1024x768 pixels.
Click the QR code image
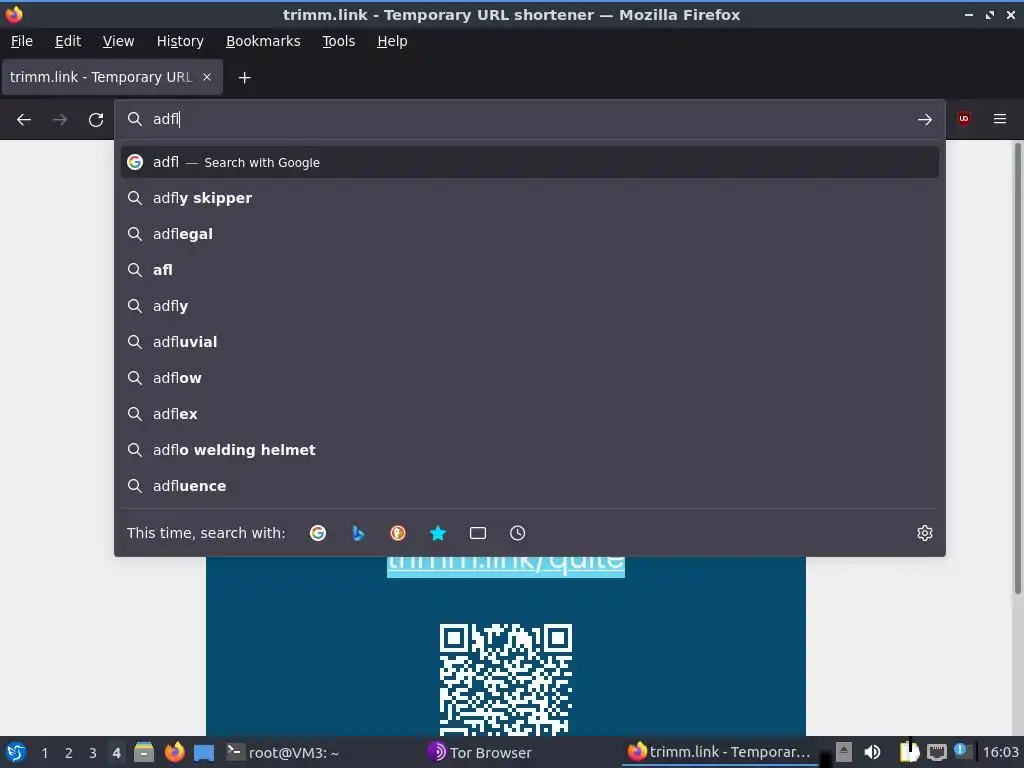click(x=506, y=679)
